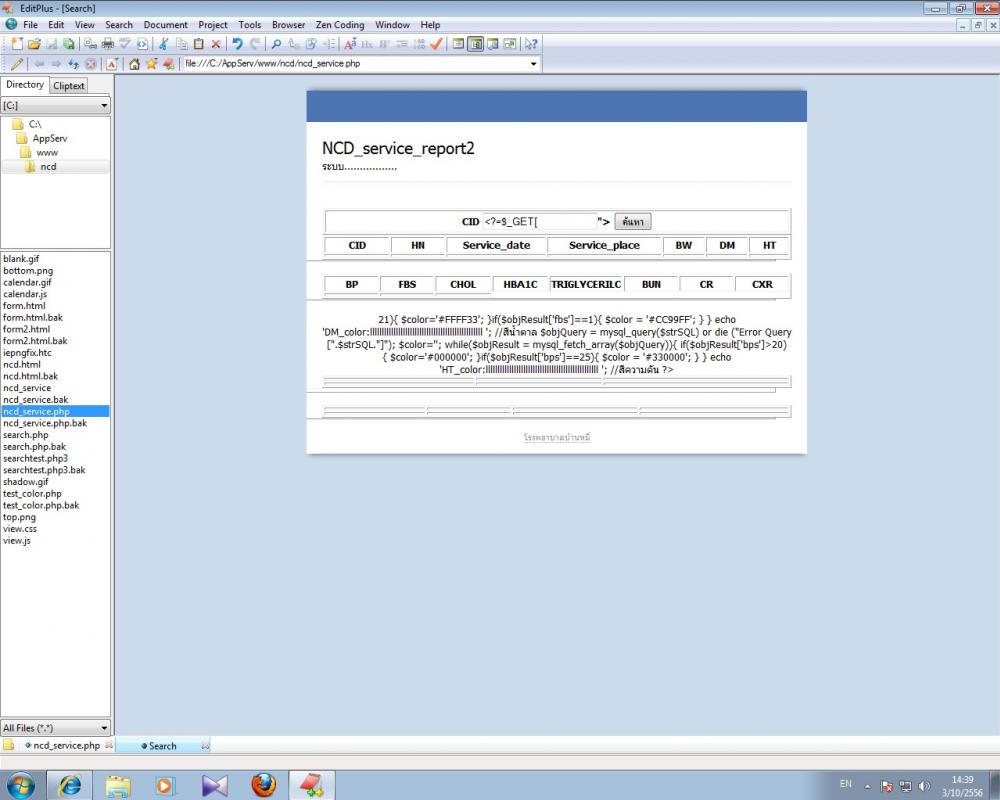This screenshot has height=800, width=1000.
Task: Click the Favorites star icon
Action: click(151, 64)
